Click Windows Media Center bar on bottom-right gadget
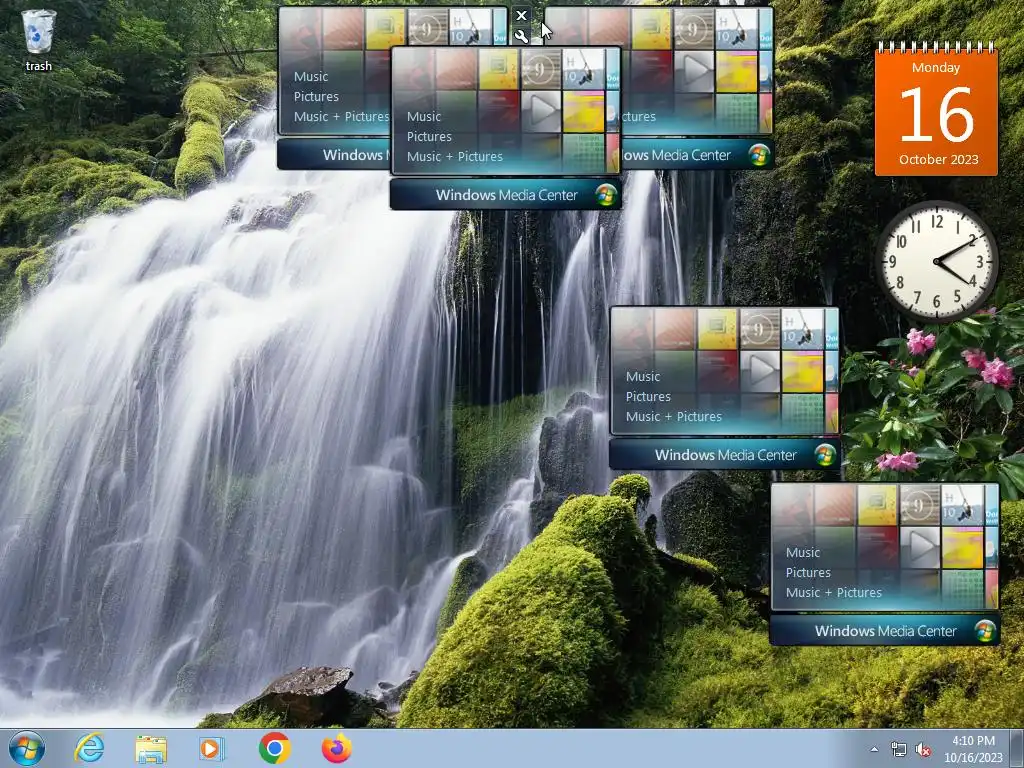This screenshot has width=1024, height=768. tap(885, 630)
